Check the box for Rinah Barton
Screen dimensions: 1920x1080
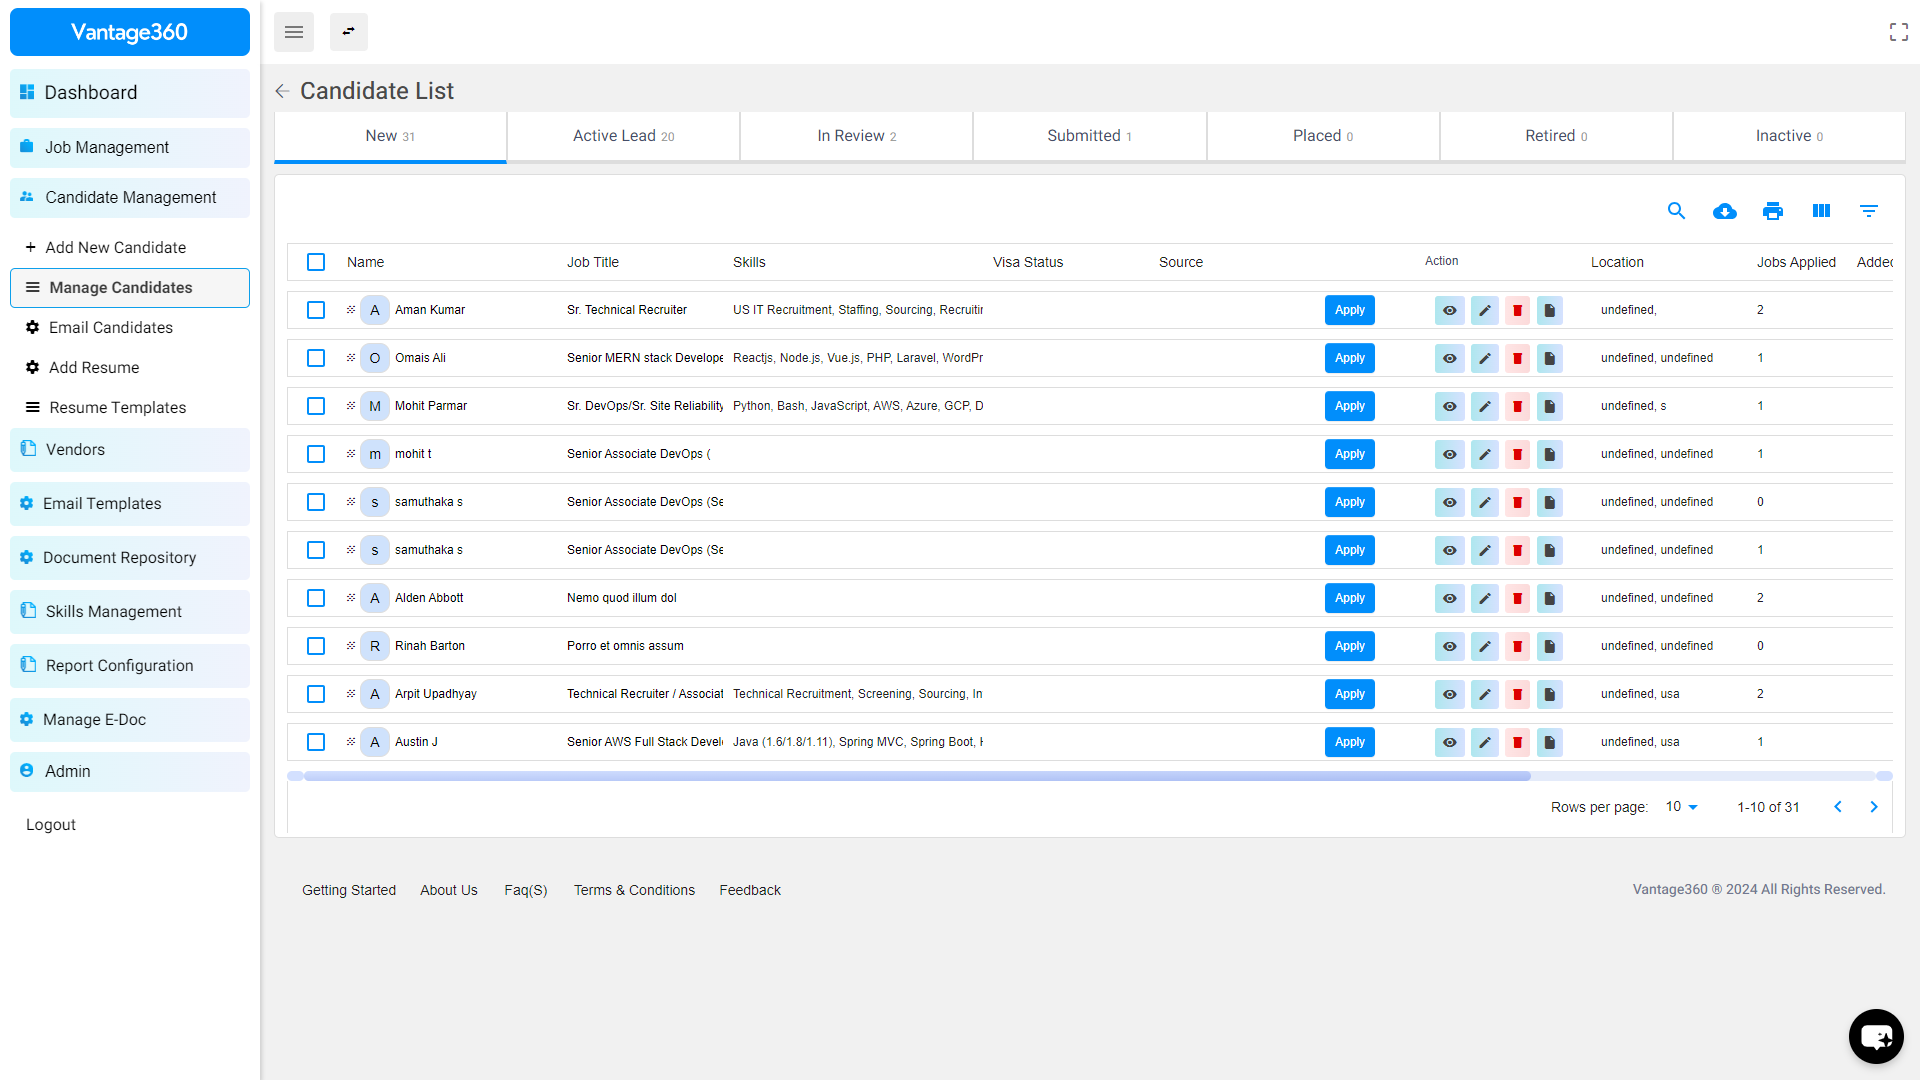pos(316,646)
